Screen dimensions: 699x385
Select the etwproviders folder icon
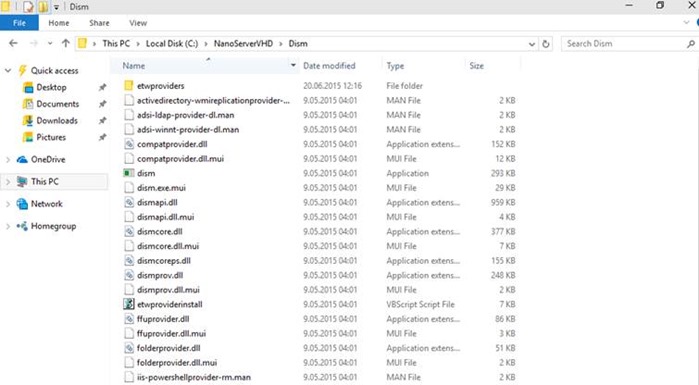(129, 86)
